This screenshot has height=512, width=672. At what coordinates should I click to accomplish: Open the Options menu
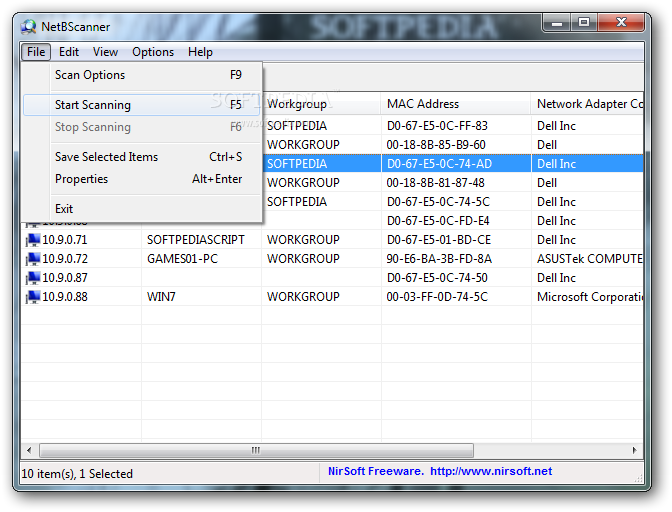tap(153, 52)
